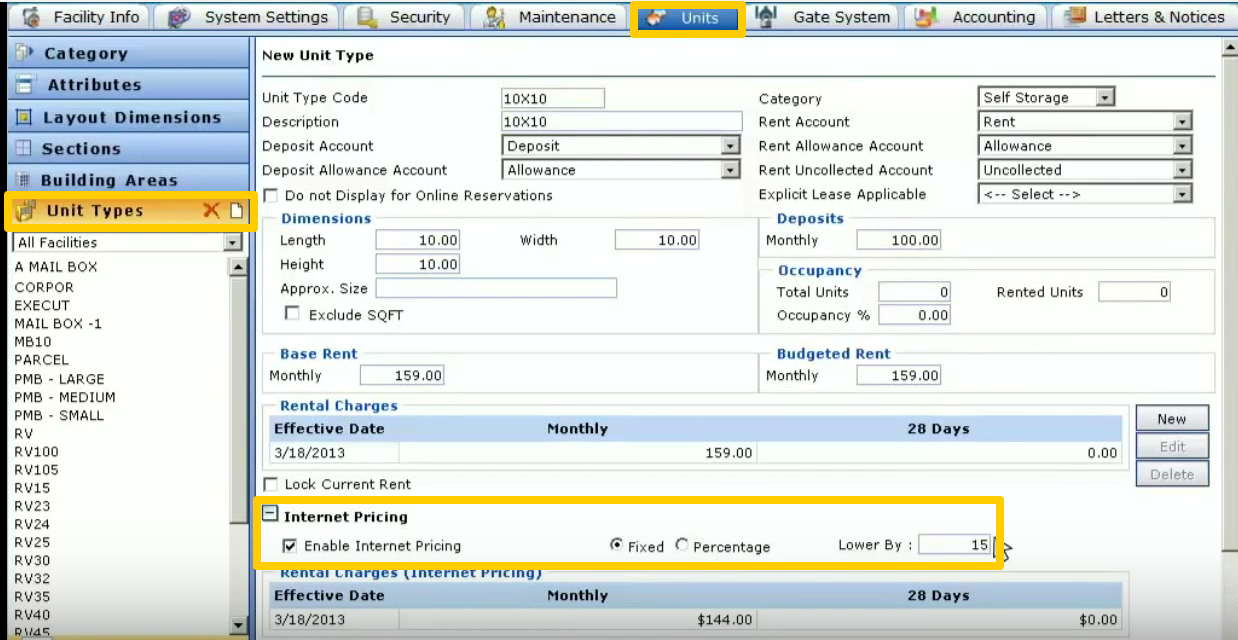Image resolution: width=1238 pixels, height=640 pixels.
Task: Open the Explicit Lease Applicable dropdown
Action: point(1182,194)
